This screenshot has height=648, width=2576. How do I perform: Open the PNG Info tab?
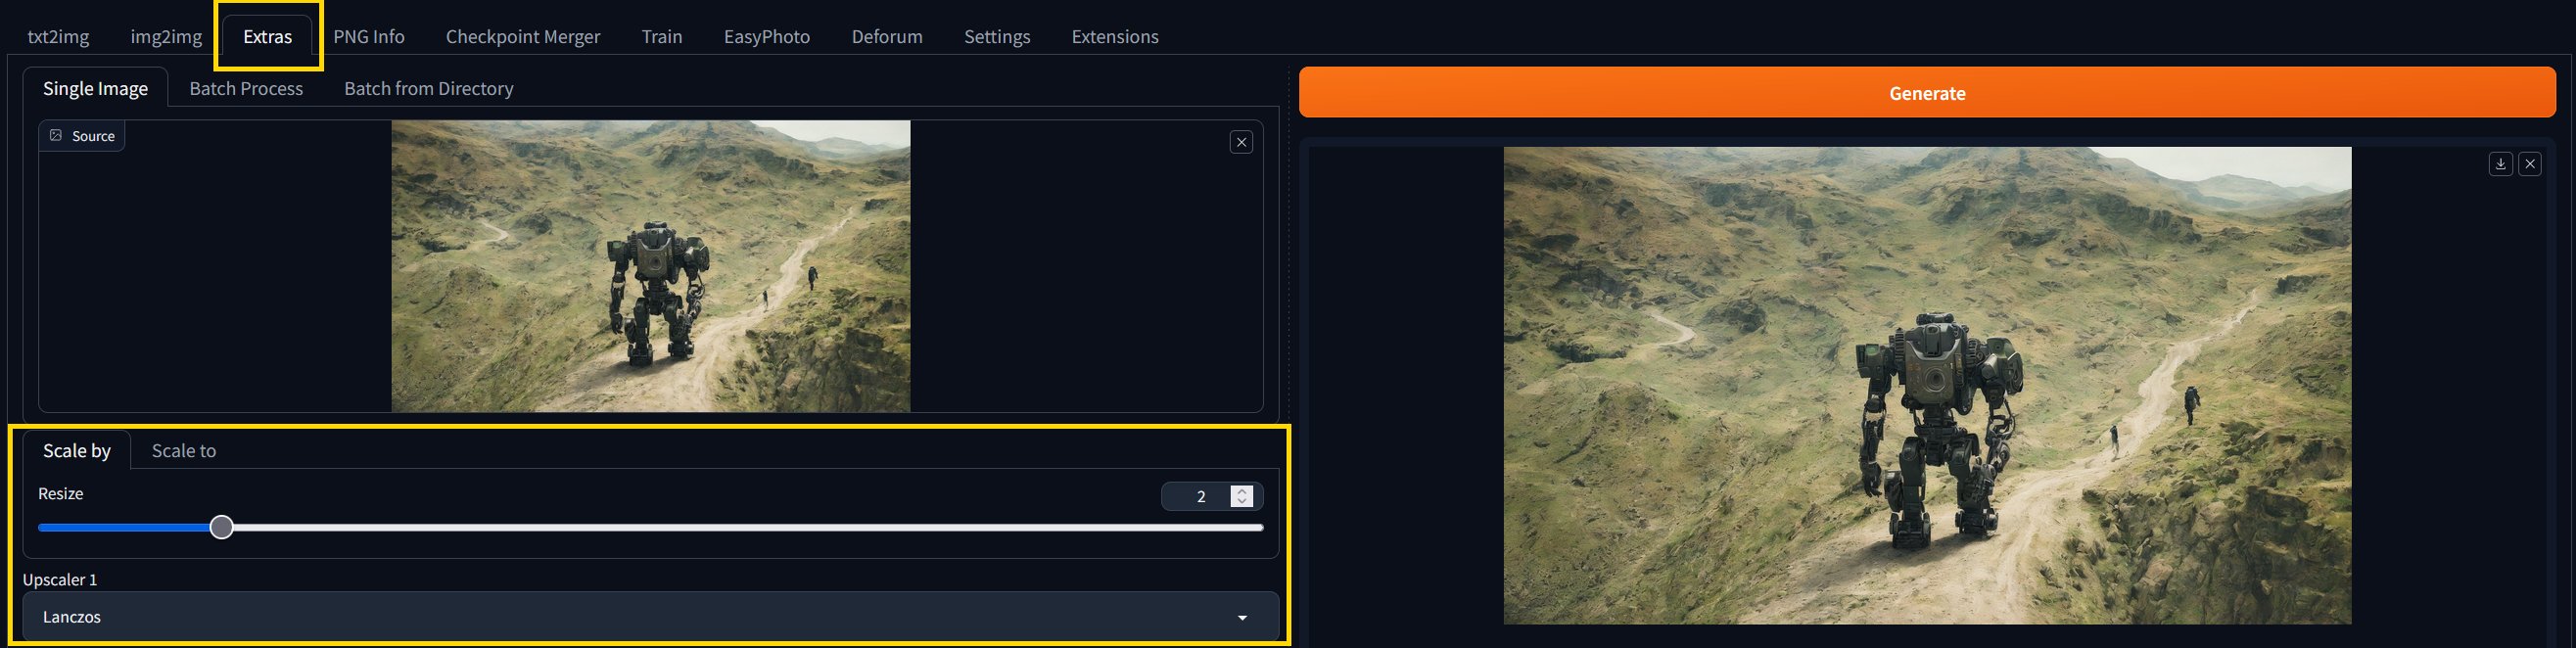369,37
